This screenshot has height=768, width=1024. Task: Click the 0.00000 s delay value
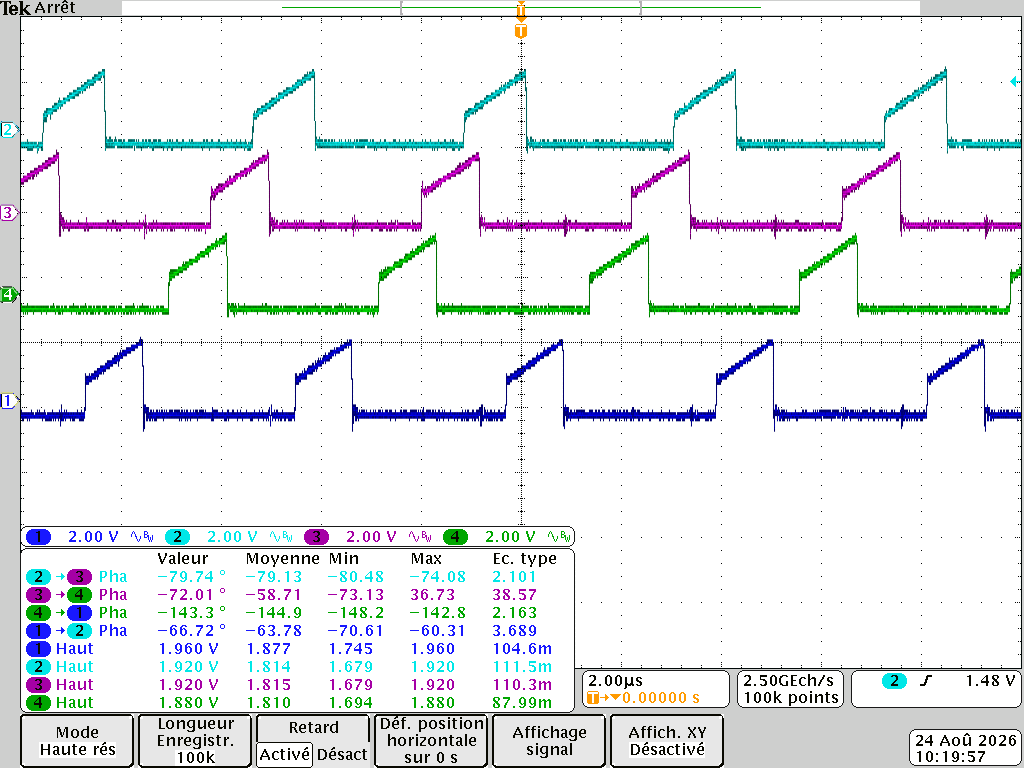(660, 698)
